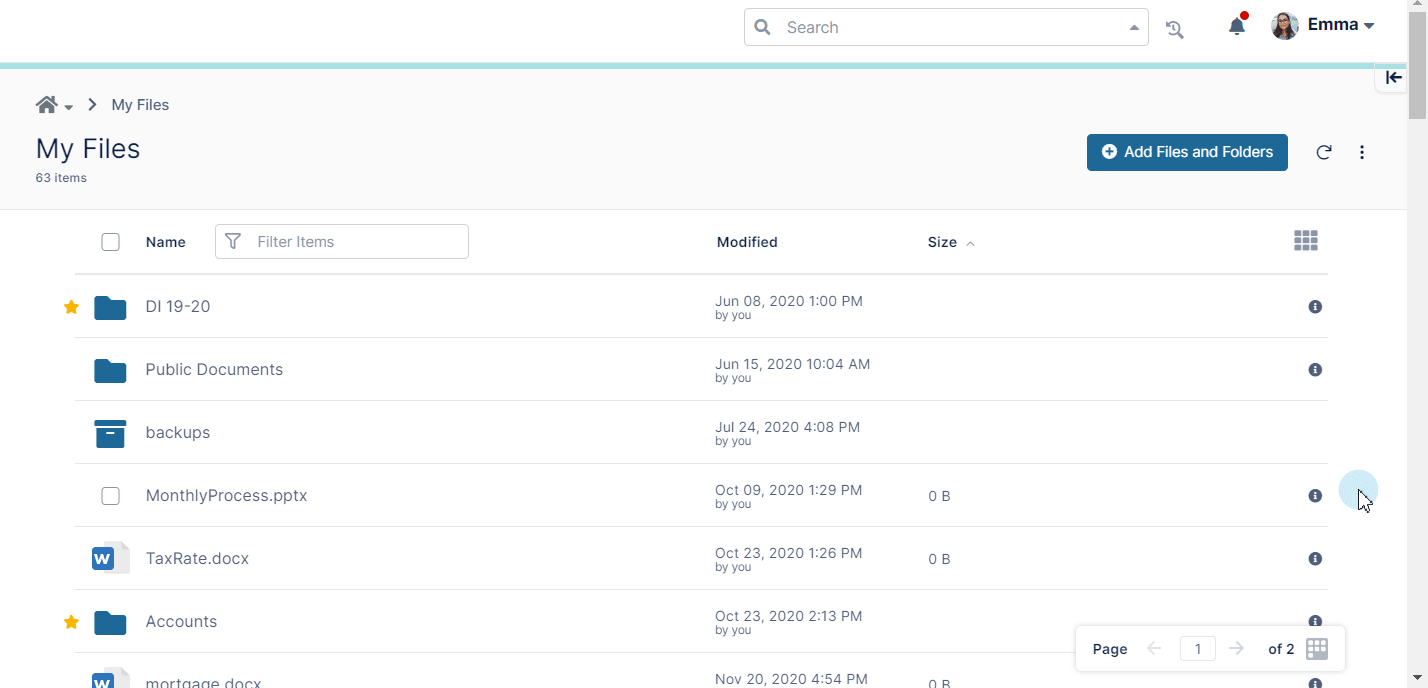Open the search history icon
The height and width of the screenshot is (688, 1428).
(x=1175, y=29)
